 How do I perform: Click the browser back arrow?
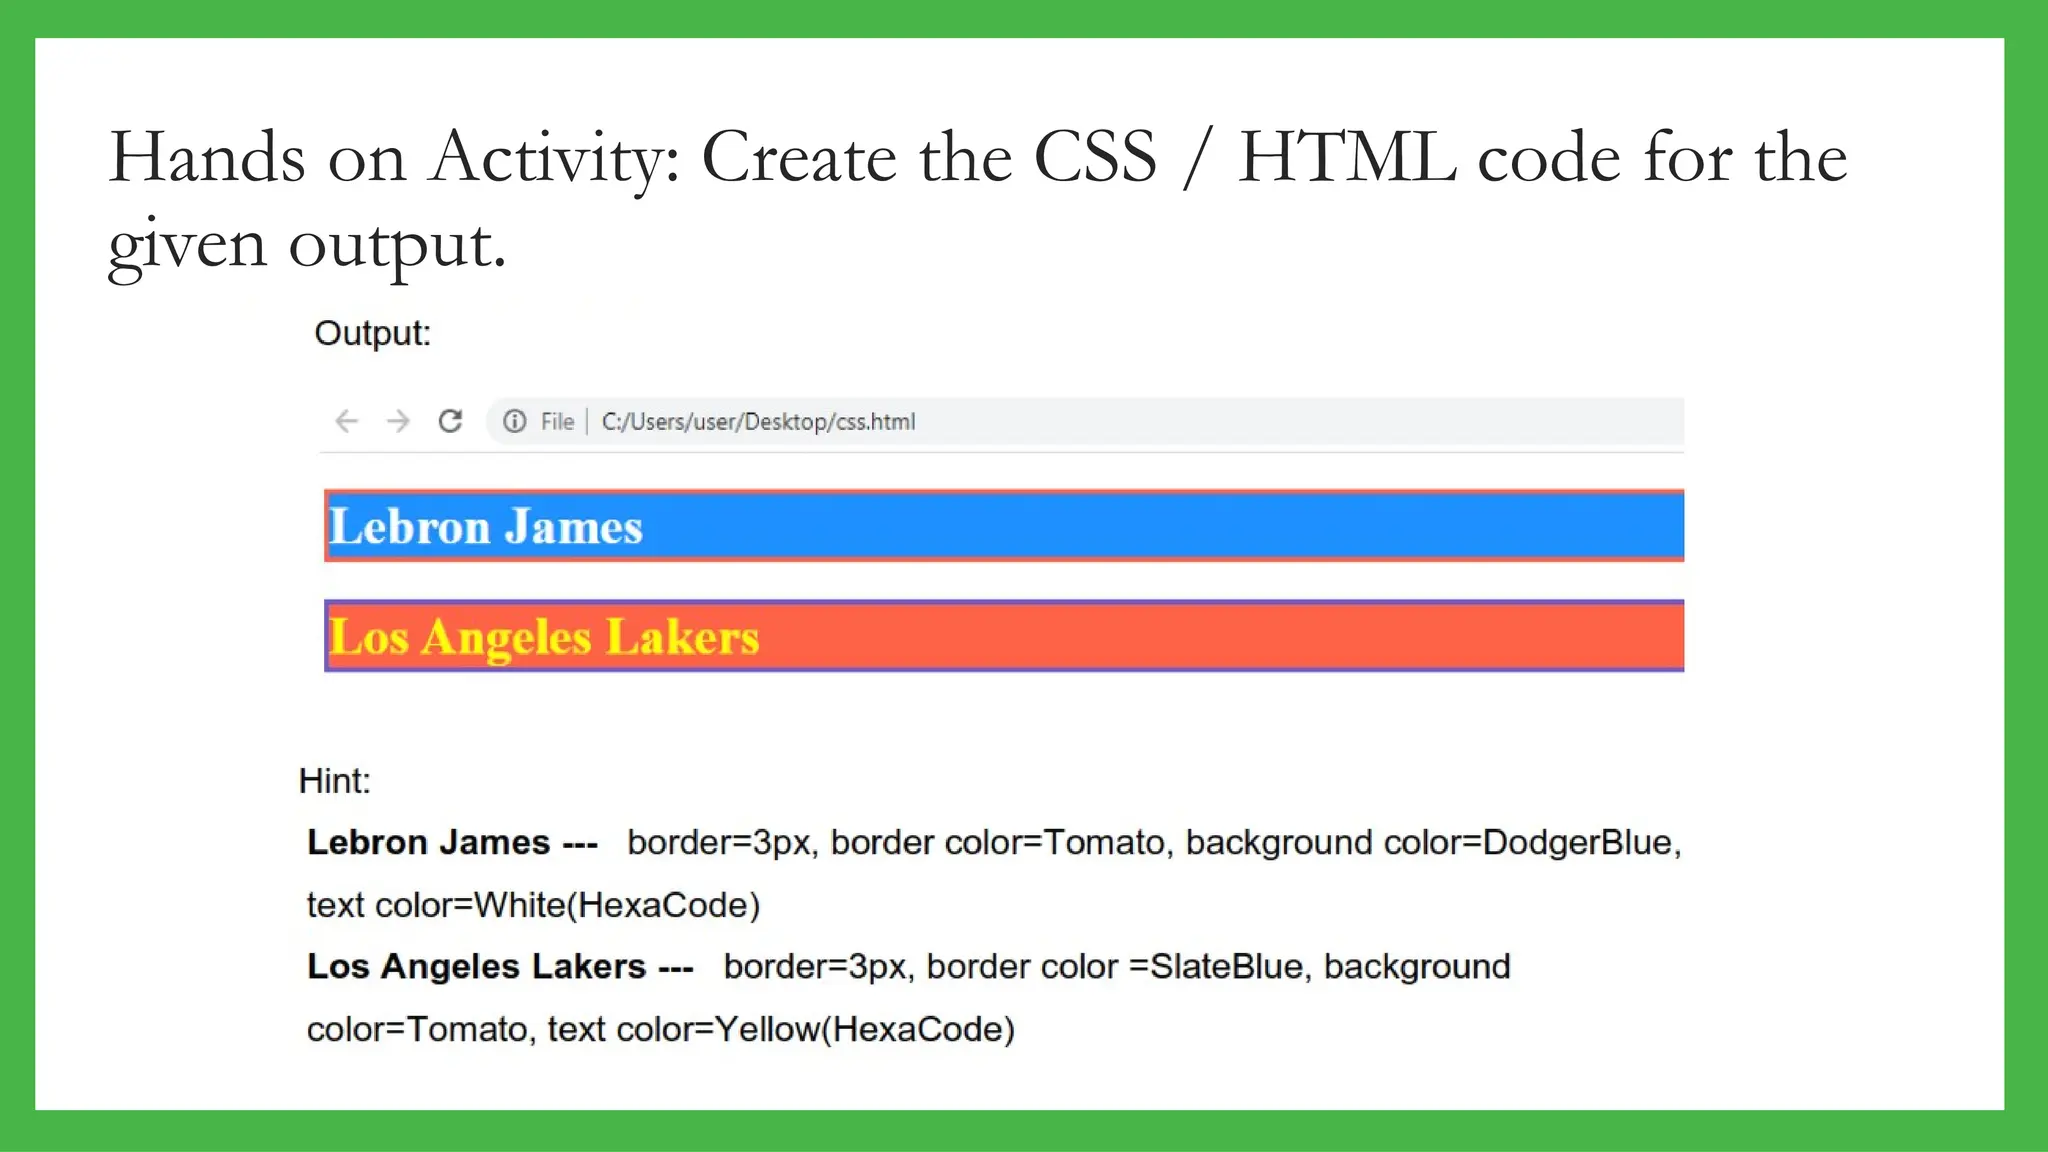tap(346, 421)
